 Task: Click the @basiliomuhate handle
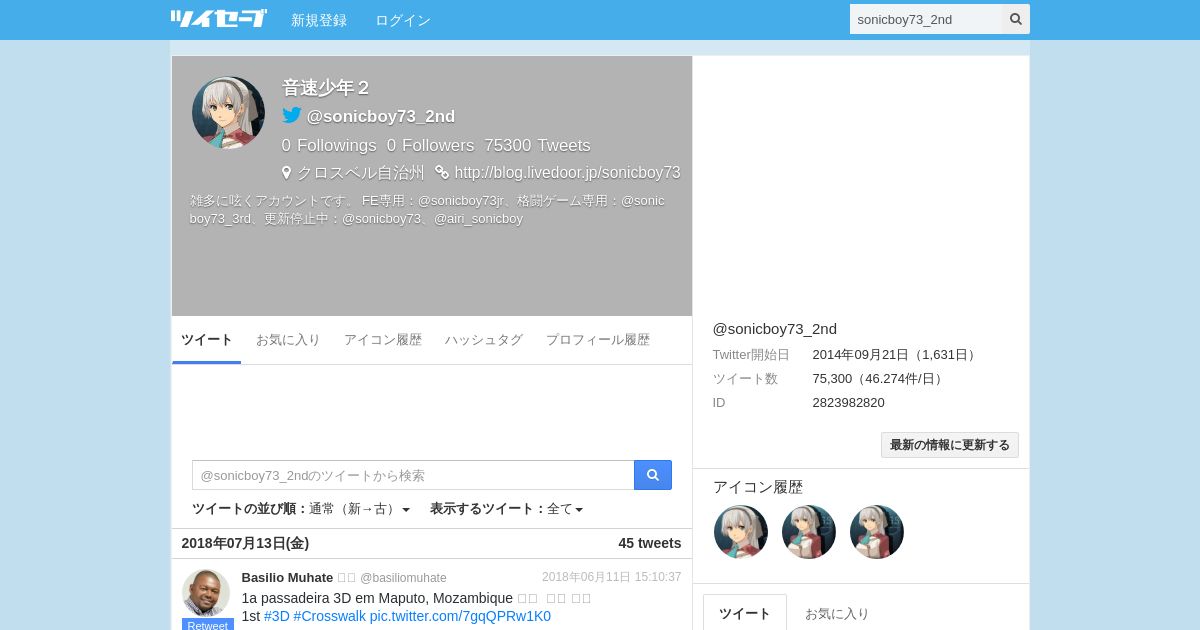coord(403,578)
